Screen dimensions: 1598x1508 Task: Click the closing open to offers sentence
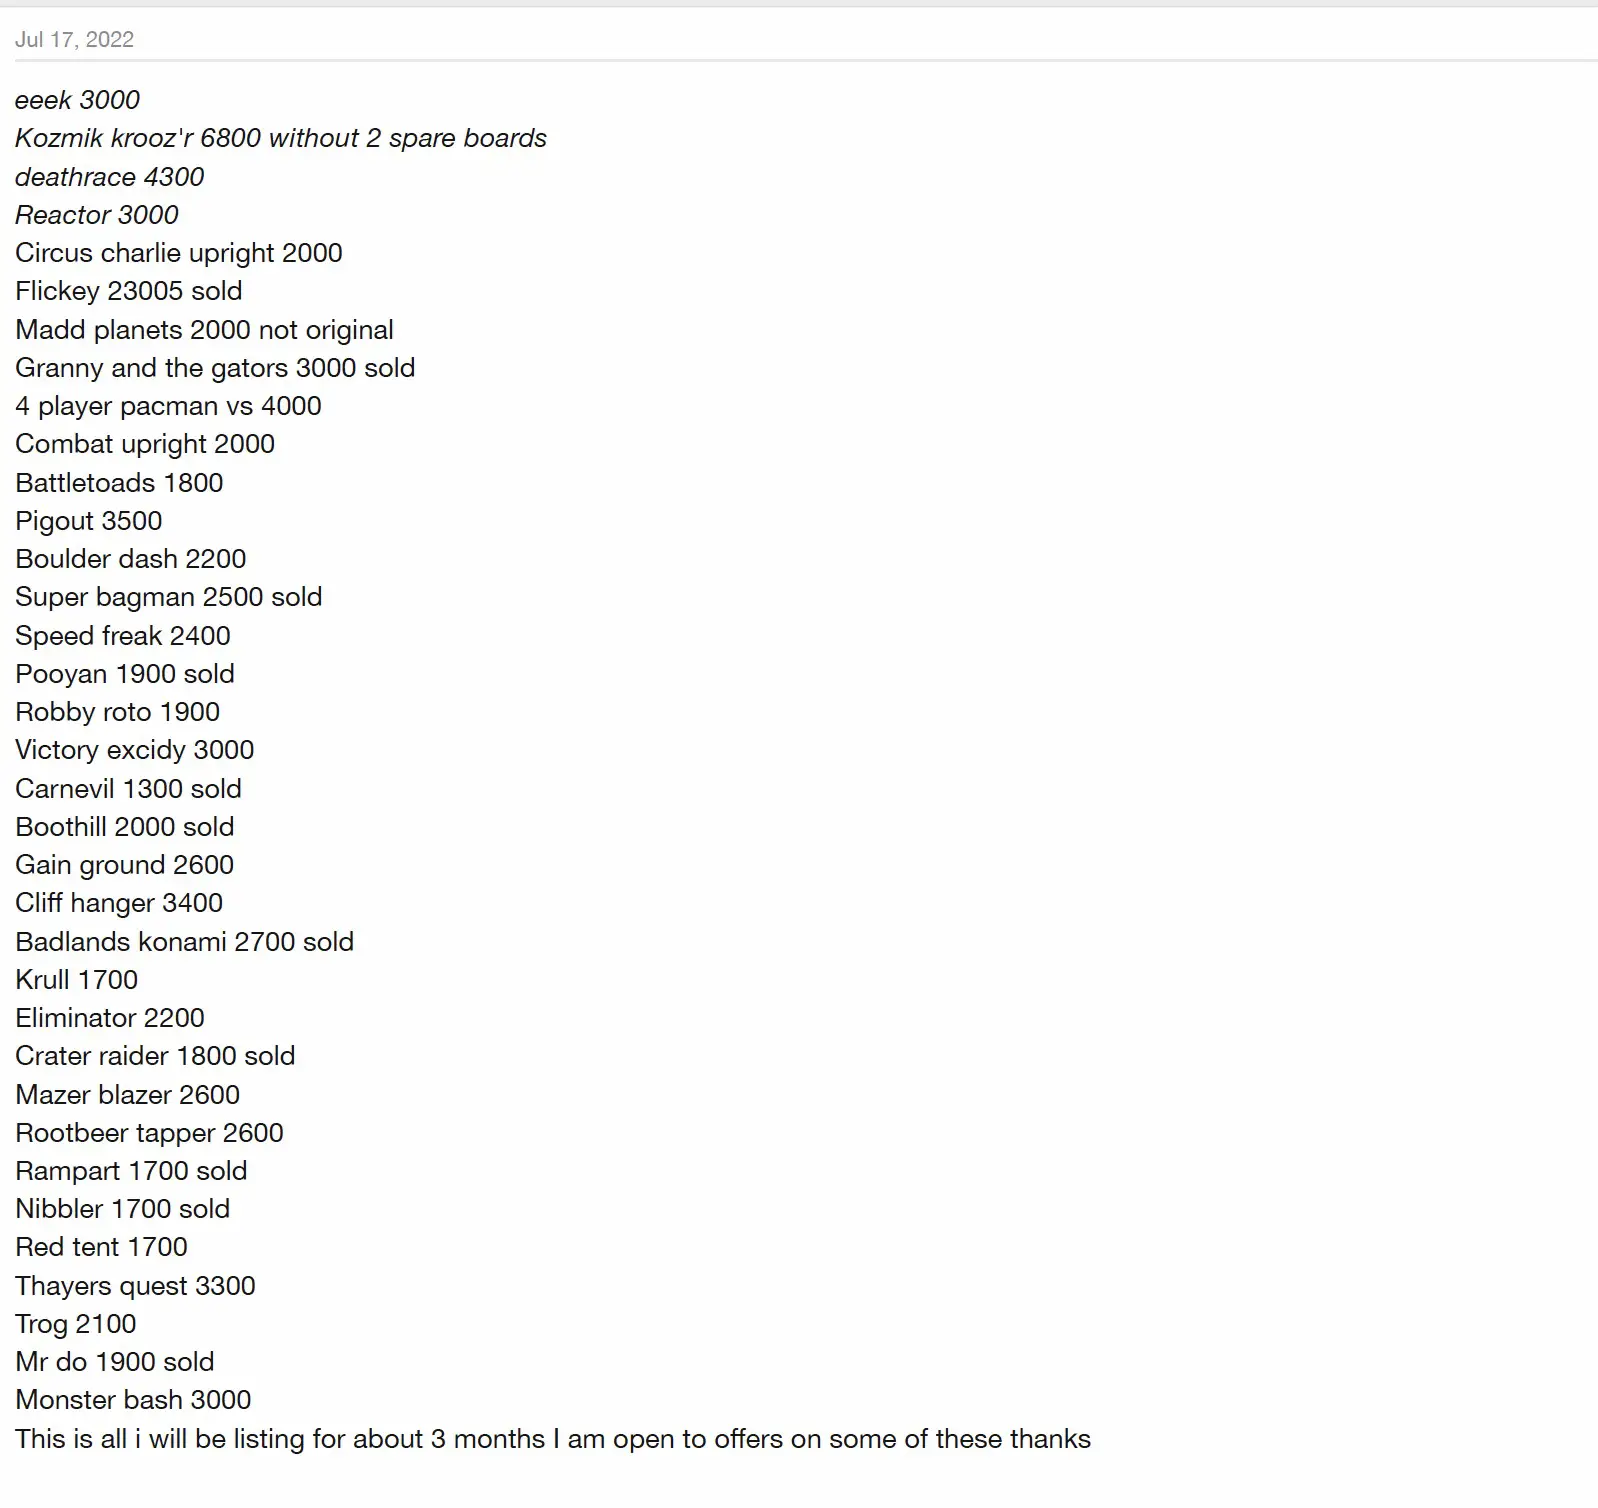coord(553,1439)
